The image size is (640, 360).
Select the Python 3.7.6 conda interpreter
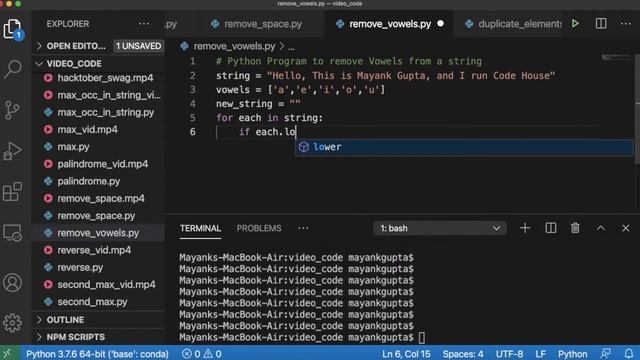(x=97, y=353)
